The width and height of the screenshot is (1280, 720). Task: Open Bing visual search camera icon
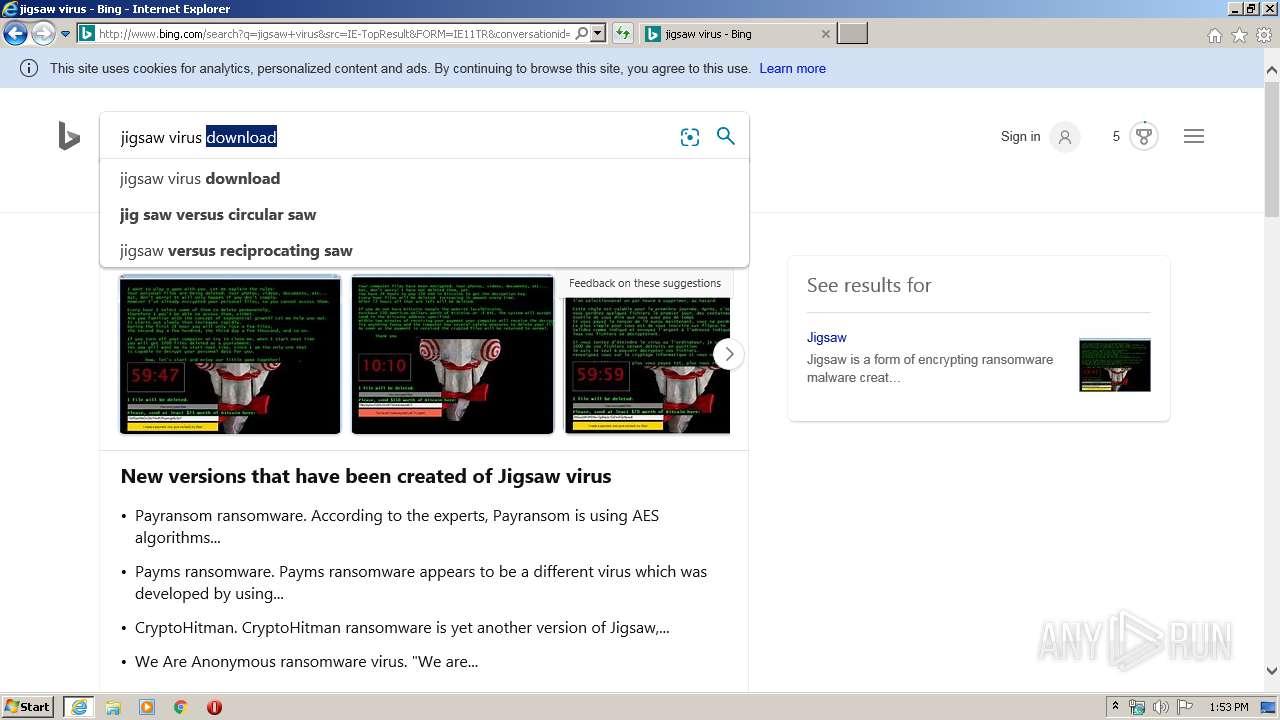(690, 137)
